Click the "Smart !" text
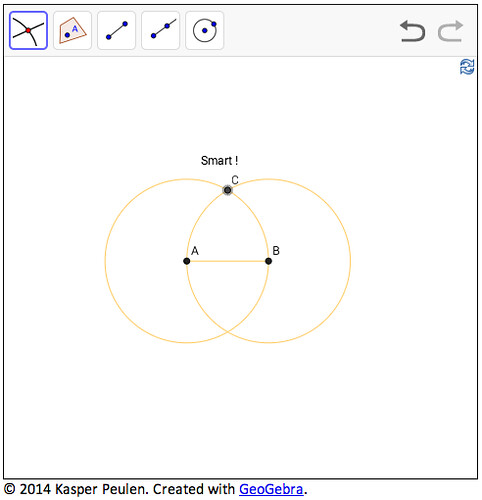The image size is (482, 500). (x=219, y=161)
